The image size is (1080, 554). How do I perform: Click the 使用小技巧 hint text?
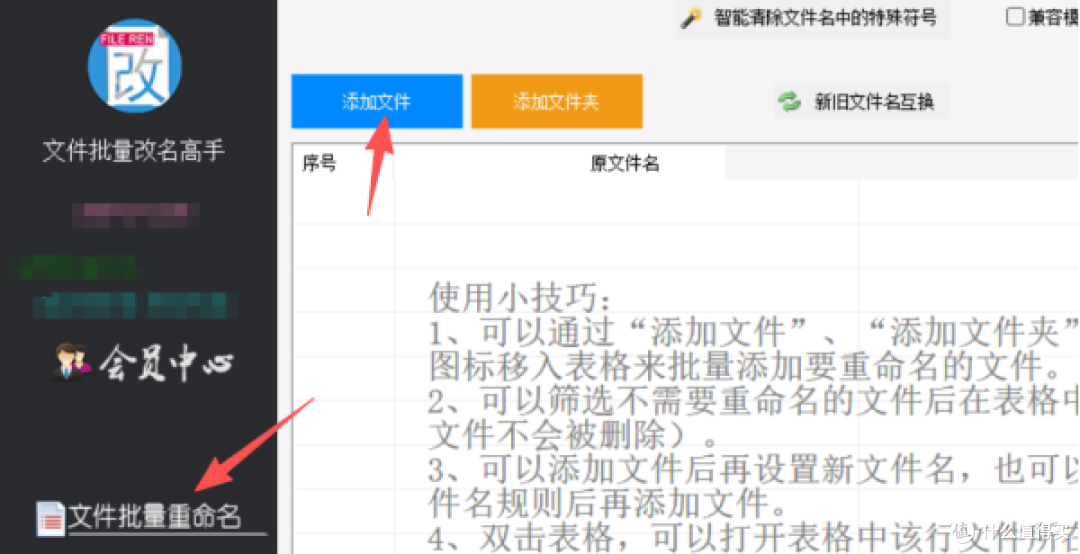[519, 298]
